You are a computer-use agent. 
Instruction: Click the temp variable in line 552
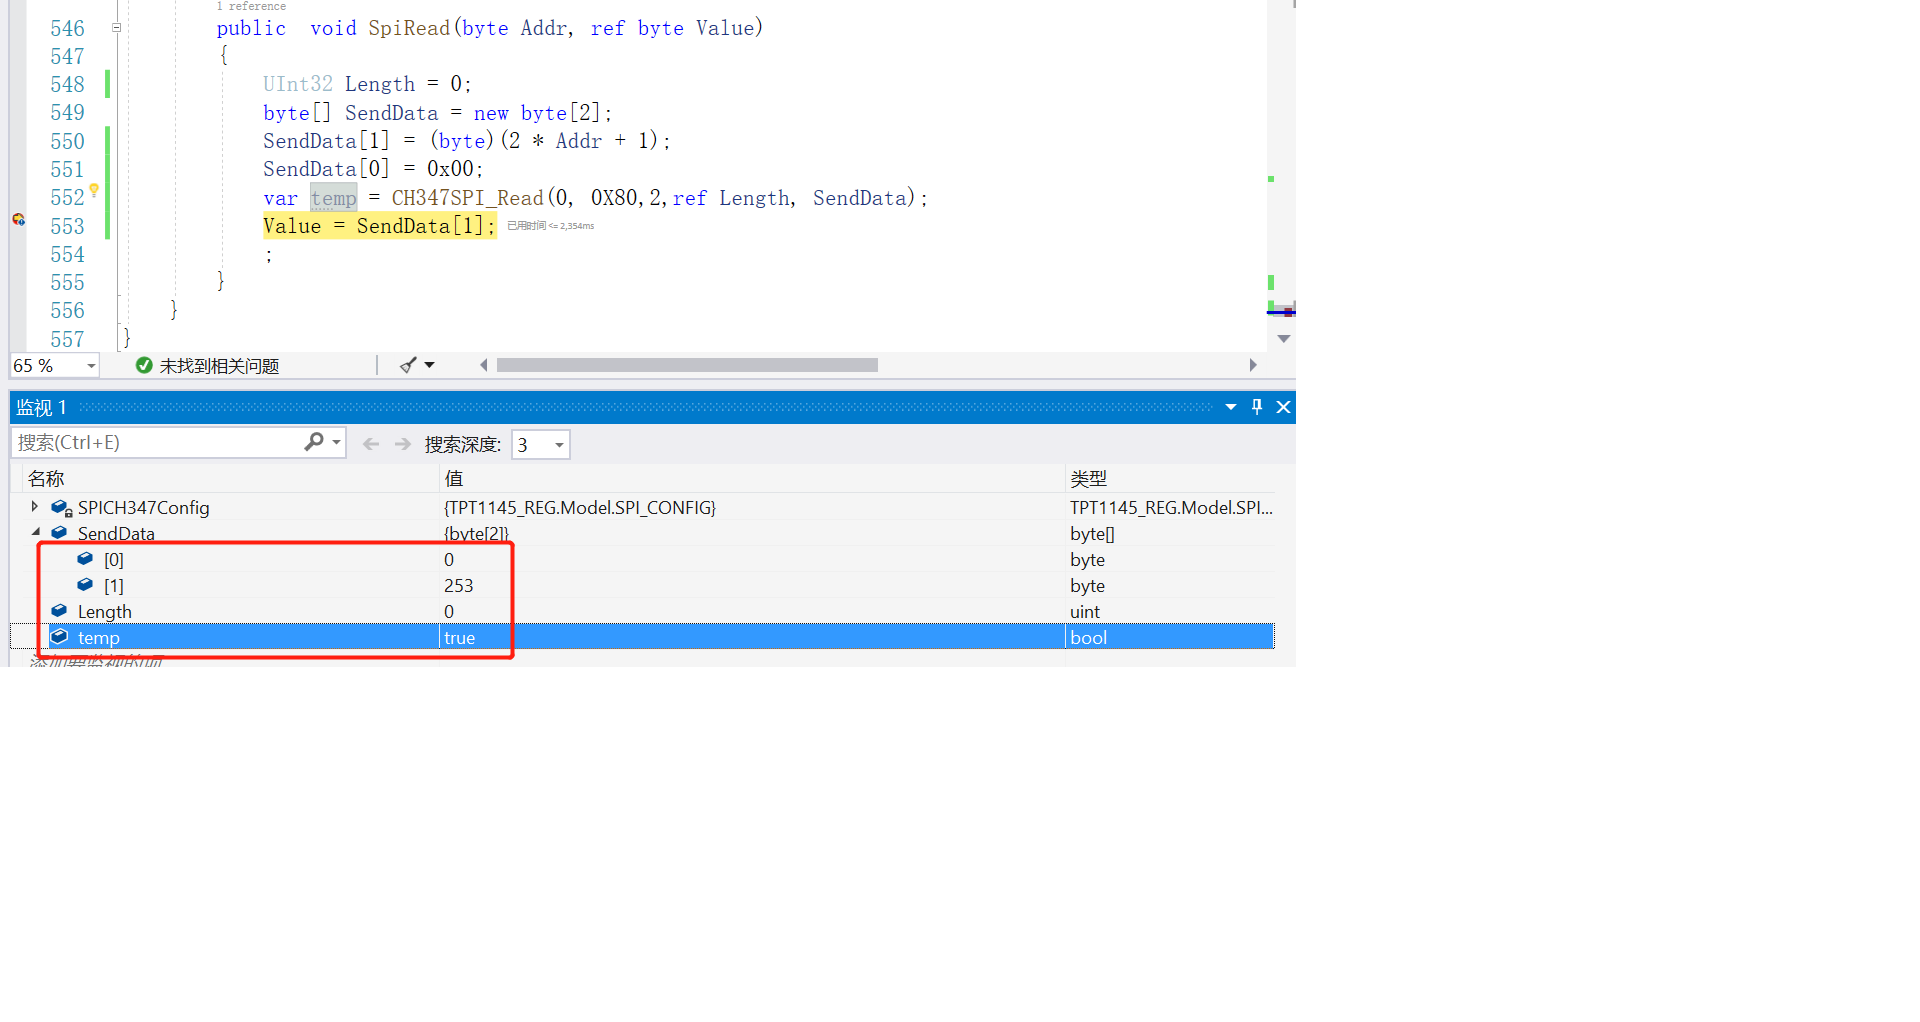333,198
